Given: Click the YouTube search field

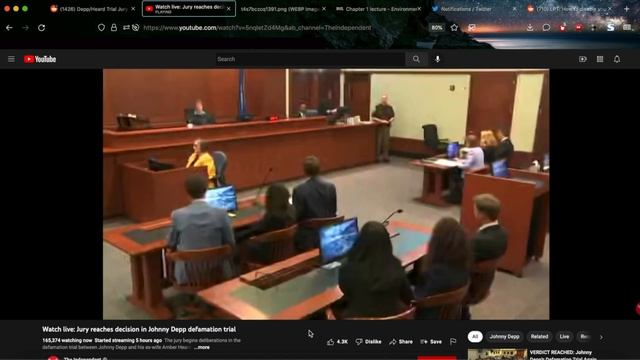Looking at the screenshot, I should (x=310, y=59).
